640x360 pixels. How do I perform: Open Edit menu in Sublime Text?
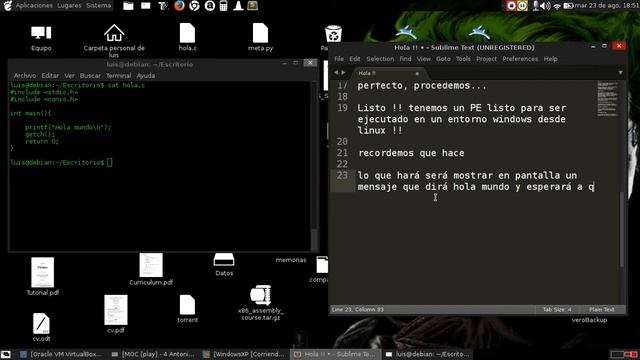tap(355, 59)
